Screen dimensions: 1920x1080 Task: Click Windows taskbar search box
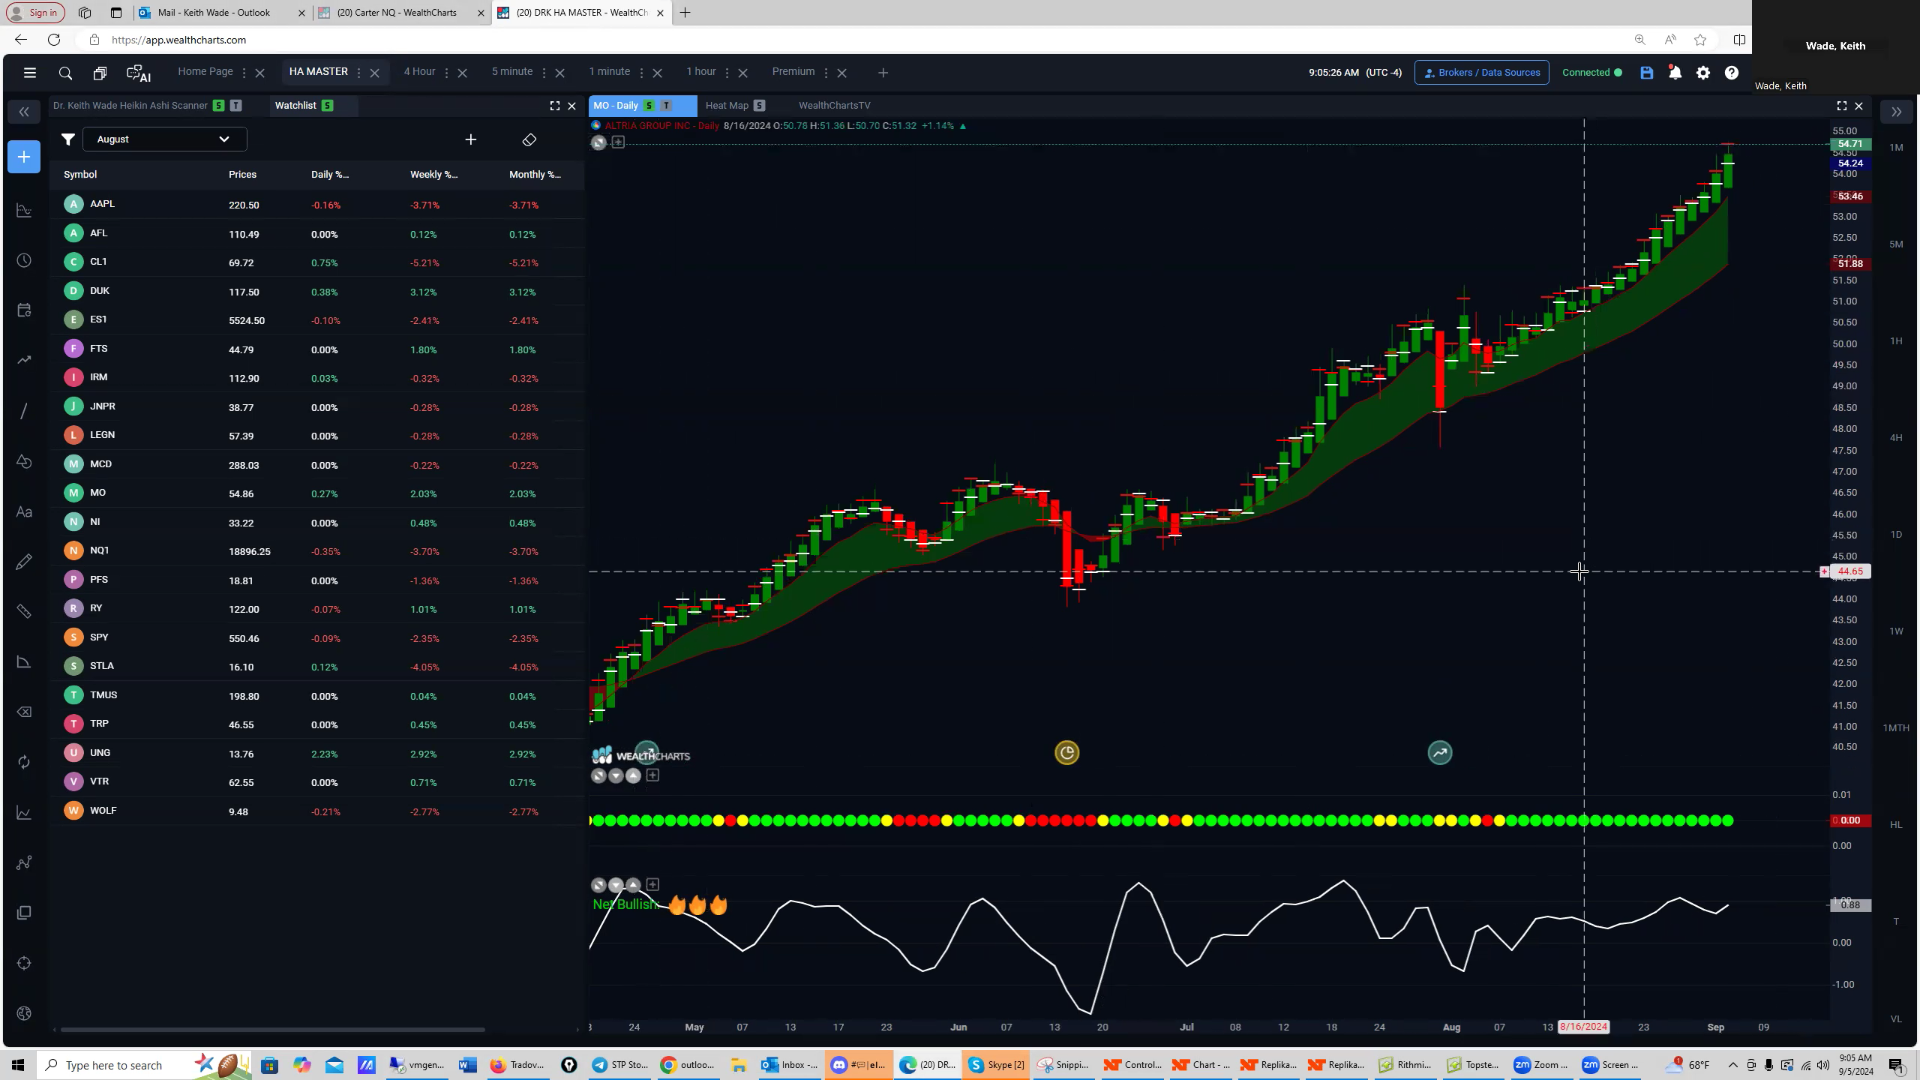[x=115, y=1065]
